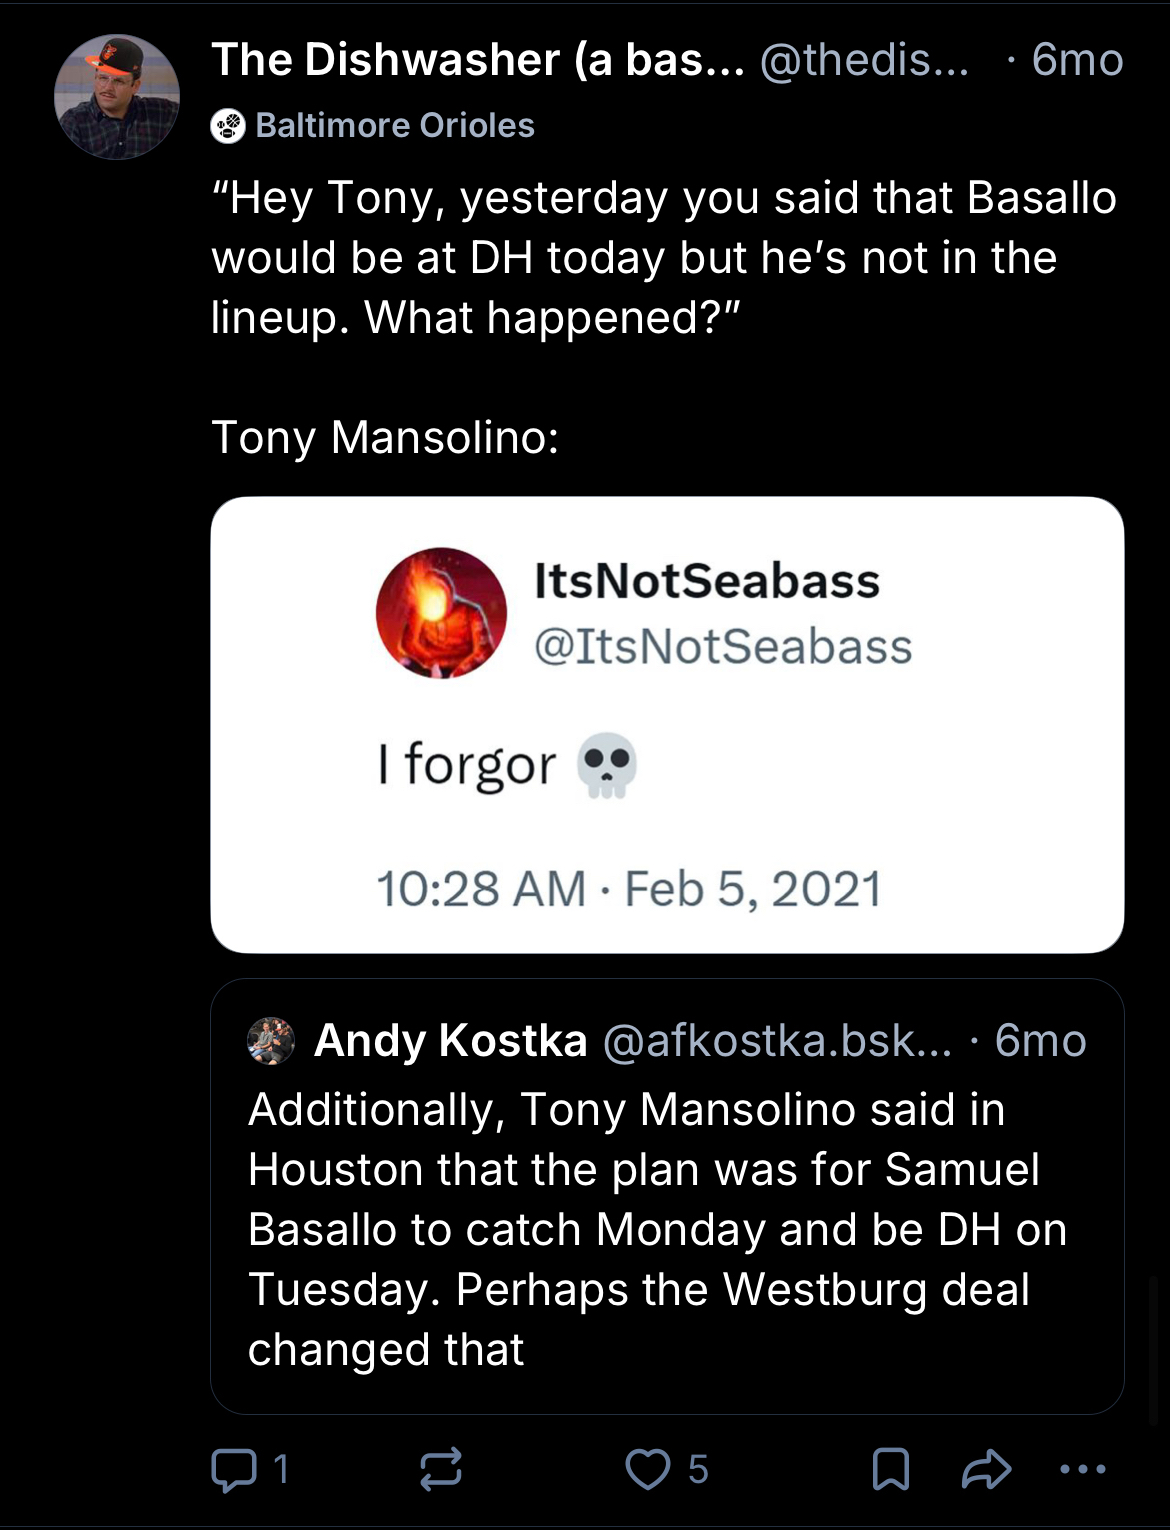Share the post via arrow icon
1170x1530 pixels.
pos(986,1469)
